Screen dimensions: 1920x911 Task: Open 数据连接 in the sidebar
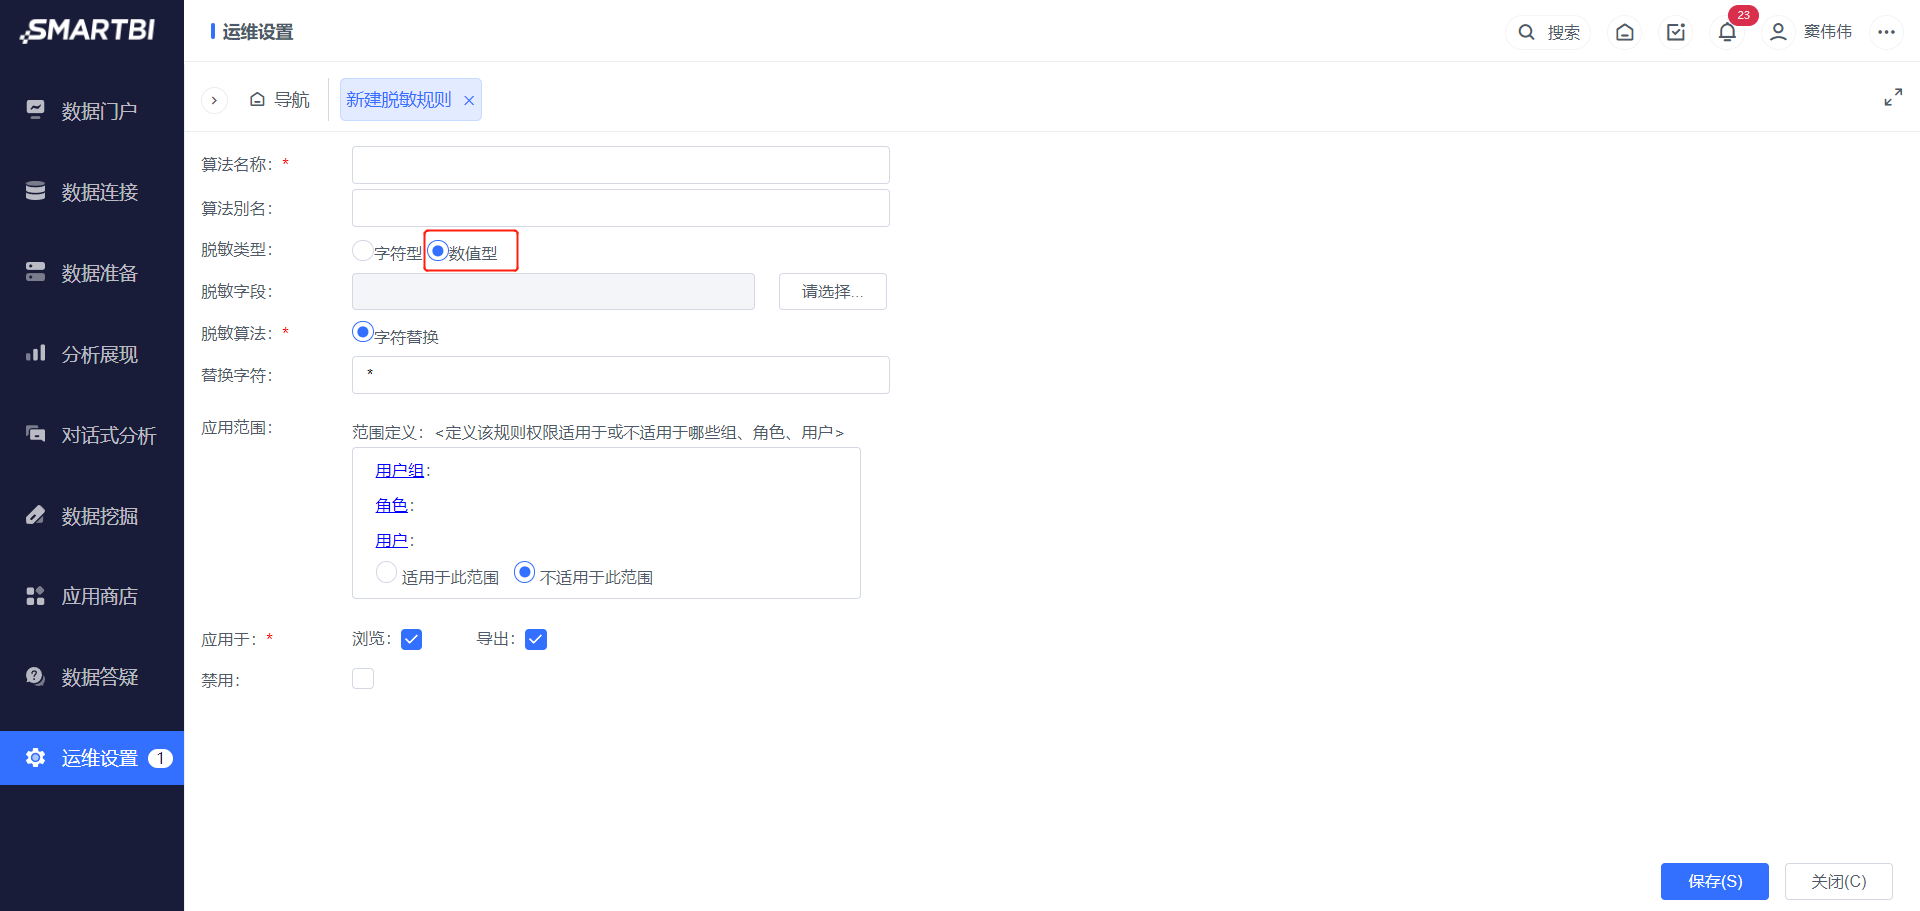[92, 192]
